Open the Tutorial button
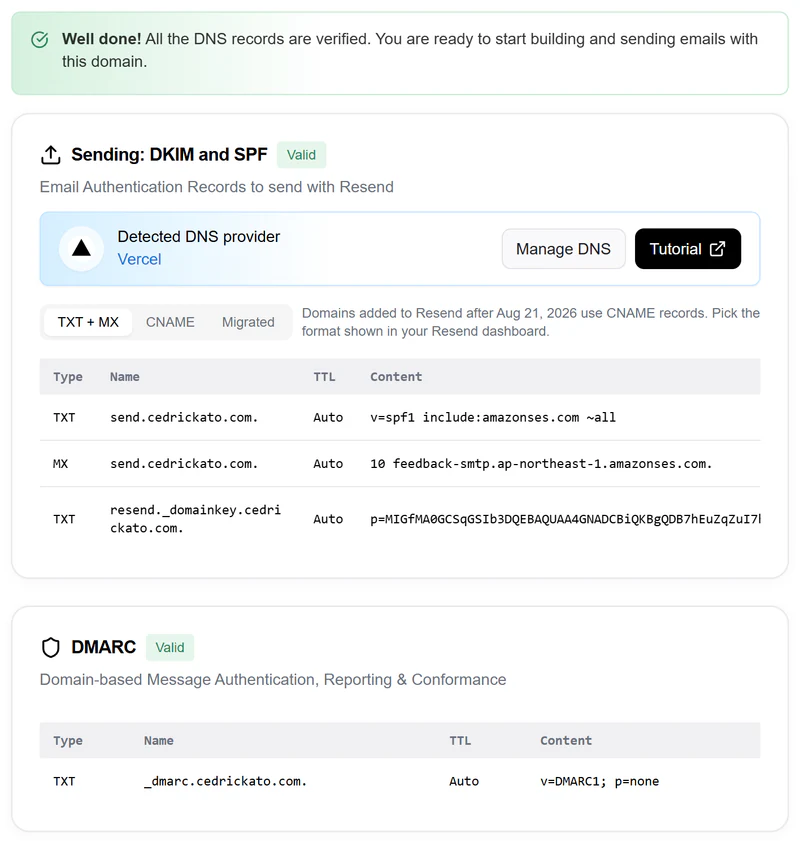 click(x=688, y=249)
